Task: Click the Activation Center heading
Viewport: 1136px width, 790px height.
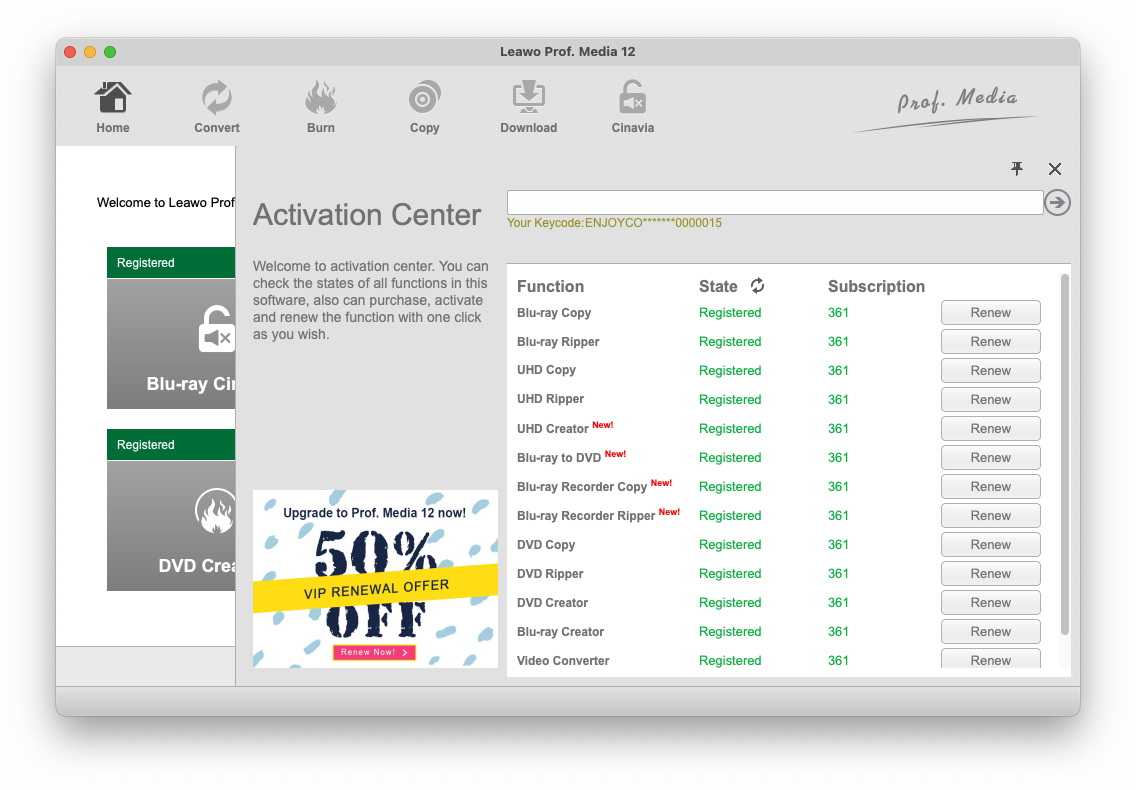Action: click(367, 215)
